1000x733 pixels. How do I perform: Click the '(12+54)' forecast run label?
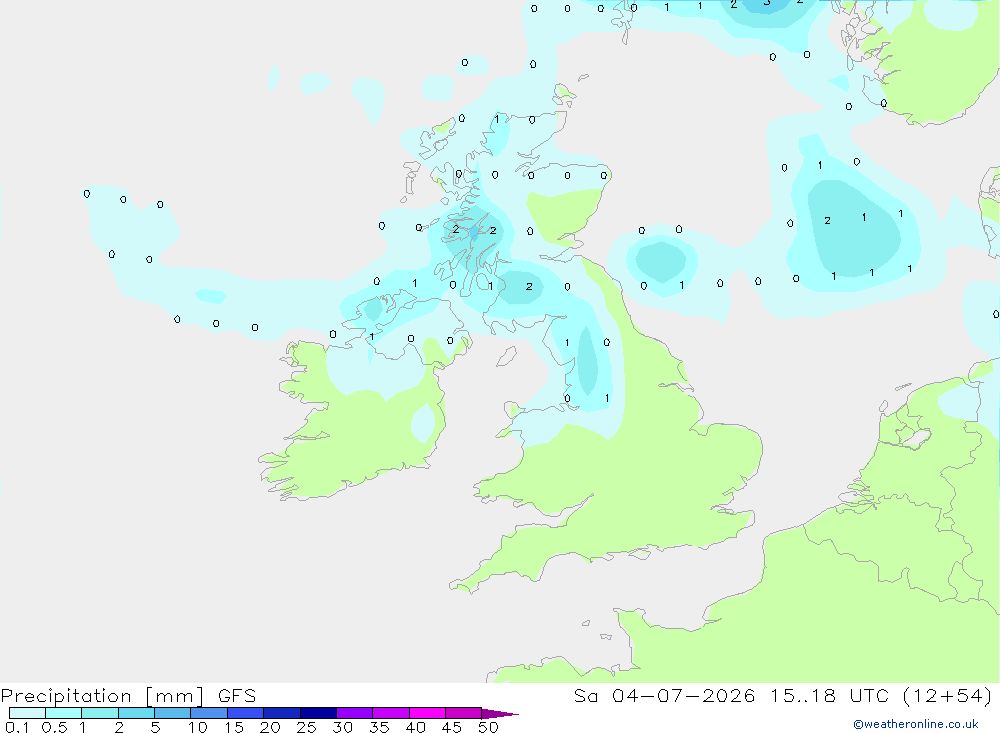pos(947,695)
